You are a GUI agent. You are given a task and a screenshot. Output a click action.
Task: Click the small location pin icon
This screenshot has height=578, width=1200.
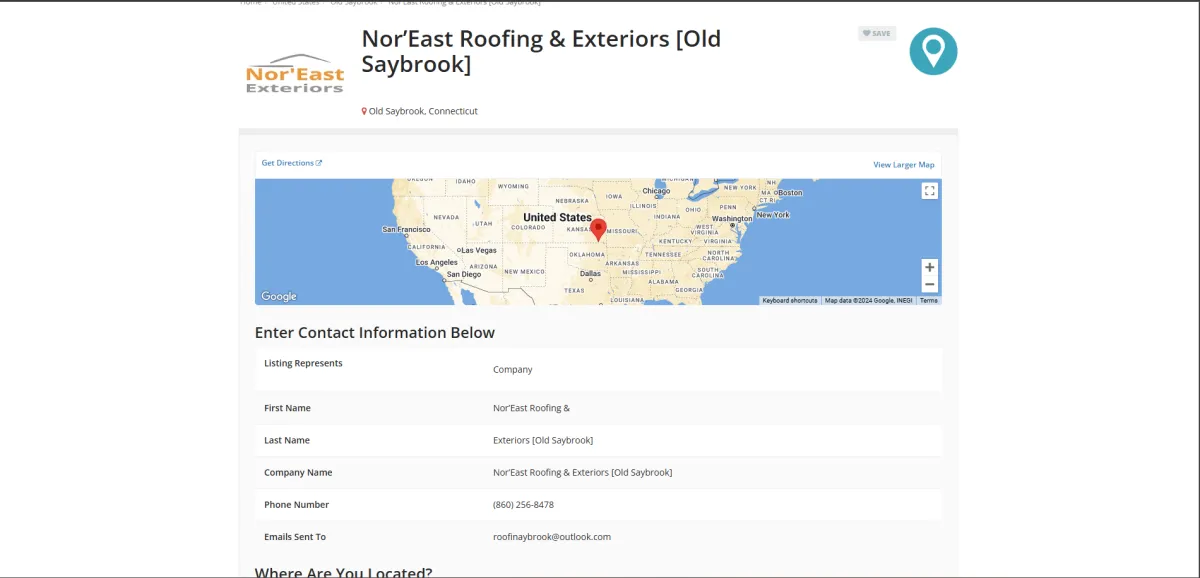364,111
